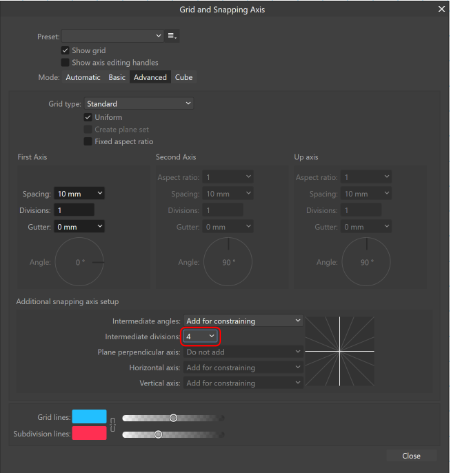
Task: Select the Basic mode tab
Action: [117, 77]
